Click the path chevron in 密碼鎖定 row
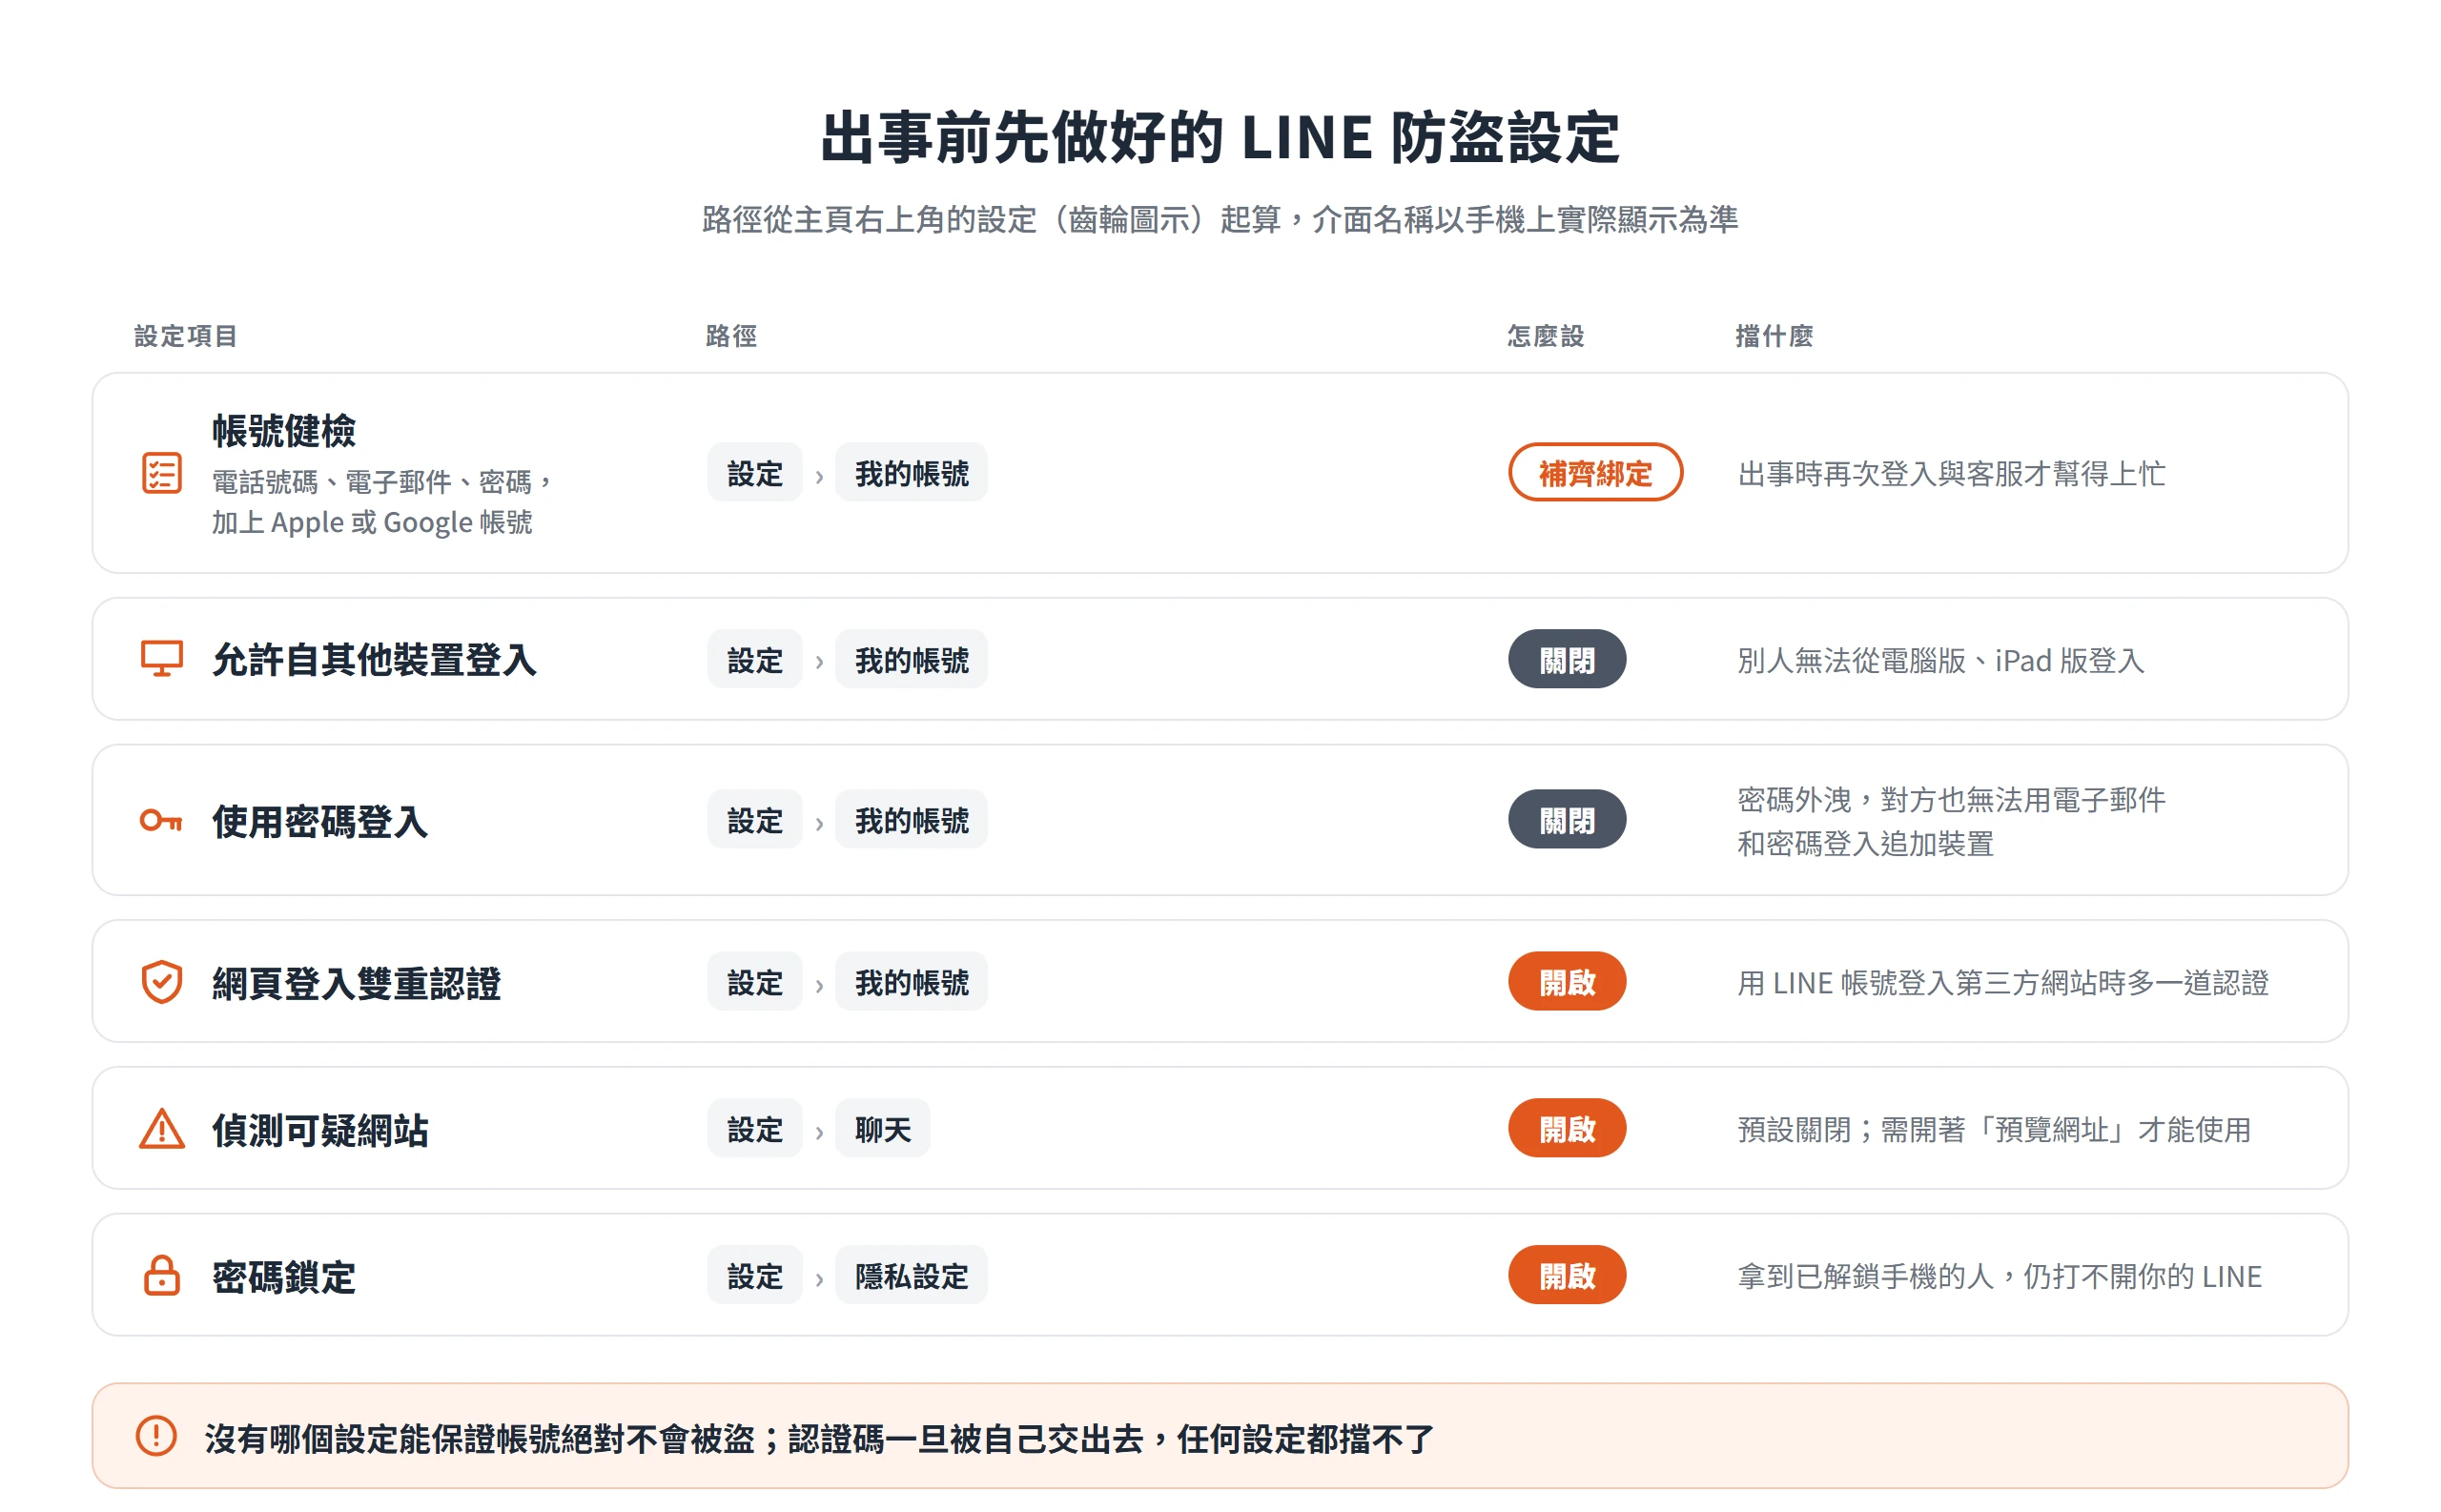Viewport: 2441px width, 1512px height. coord(819,1279)
